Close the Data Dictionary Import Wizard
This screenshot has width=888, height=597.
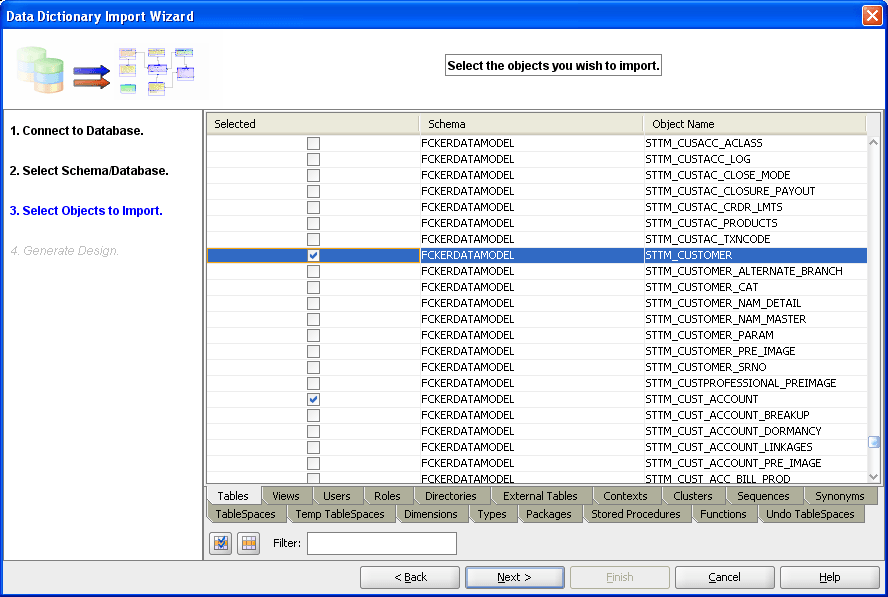pos(871,16)
